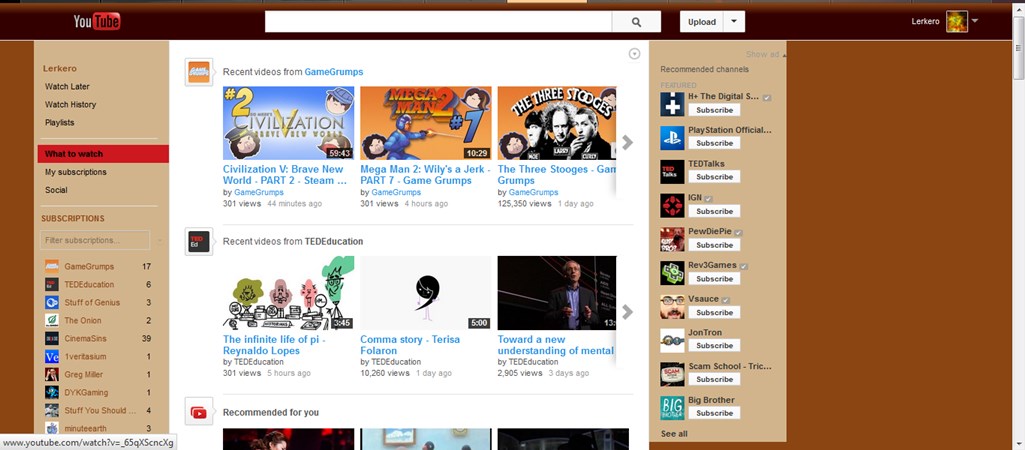Screen dimensions: 1025x450
Task: Subscribe to IGN
Action: pos(714,211)
